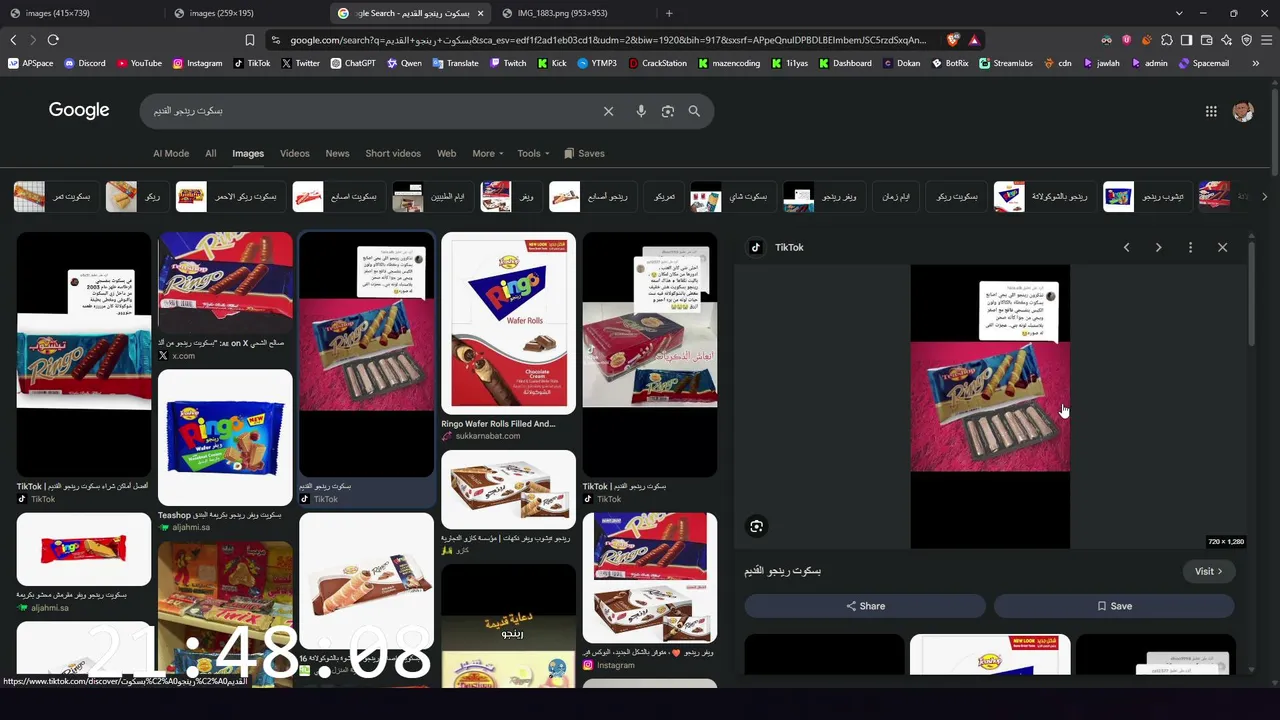Open the ChatGPT bookmark
This screenshot has height=720, width=1280.
click(x=352, y=63)
